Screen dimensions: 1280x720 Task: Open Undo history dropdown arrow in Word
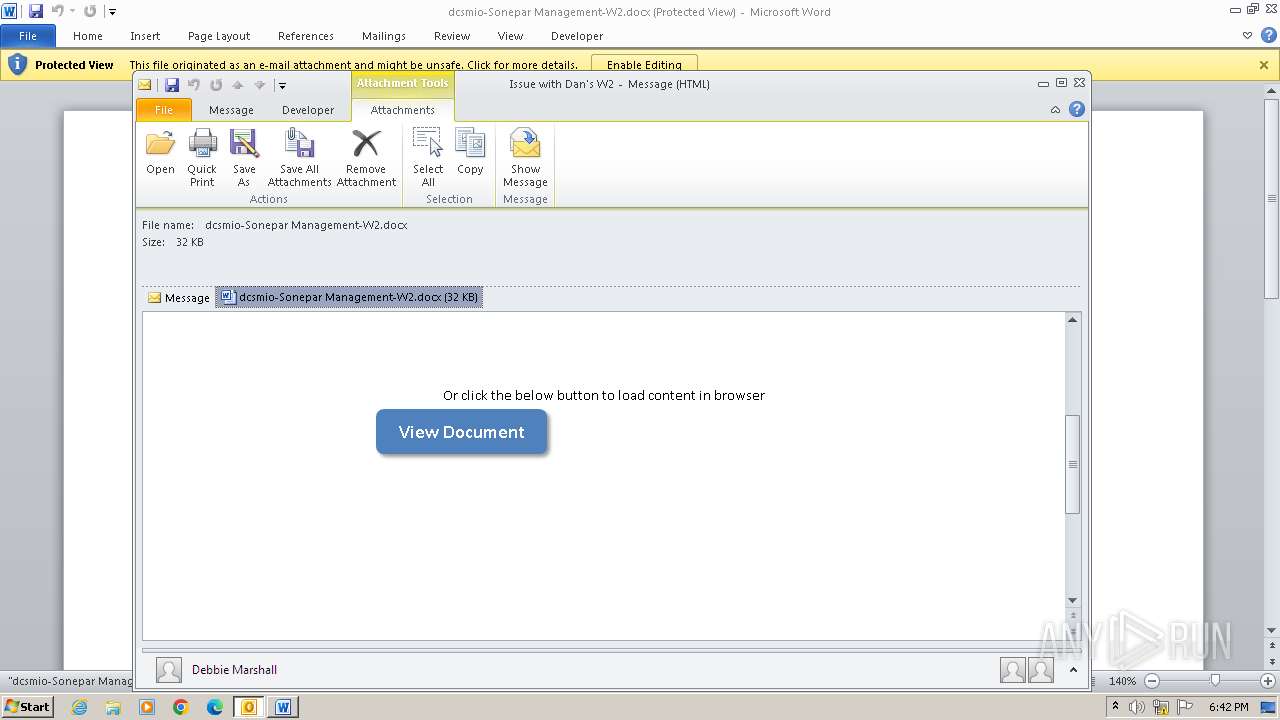(x=72, y=11)
